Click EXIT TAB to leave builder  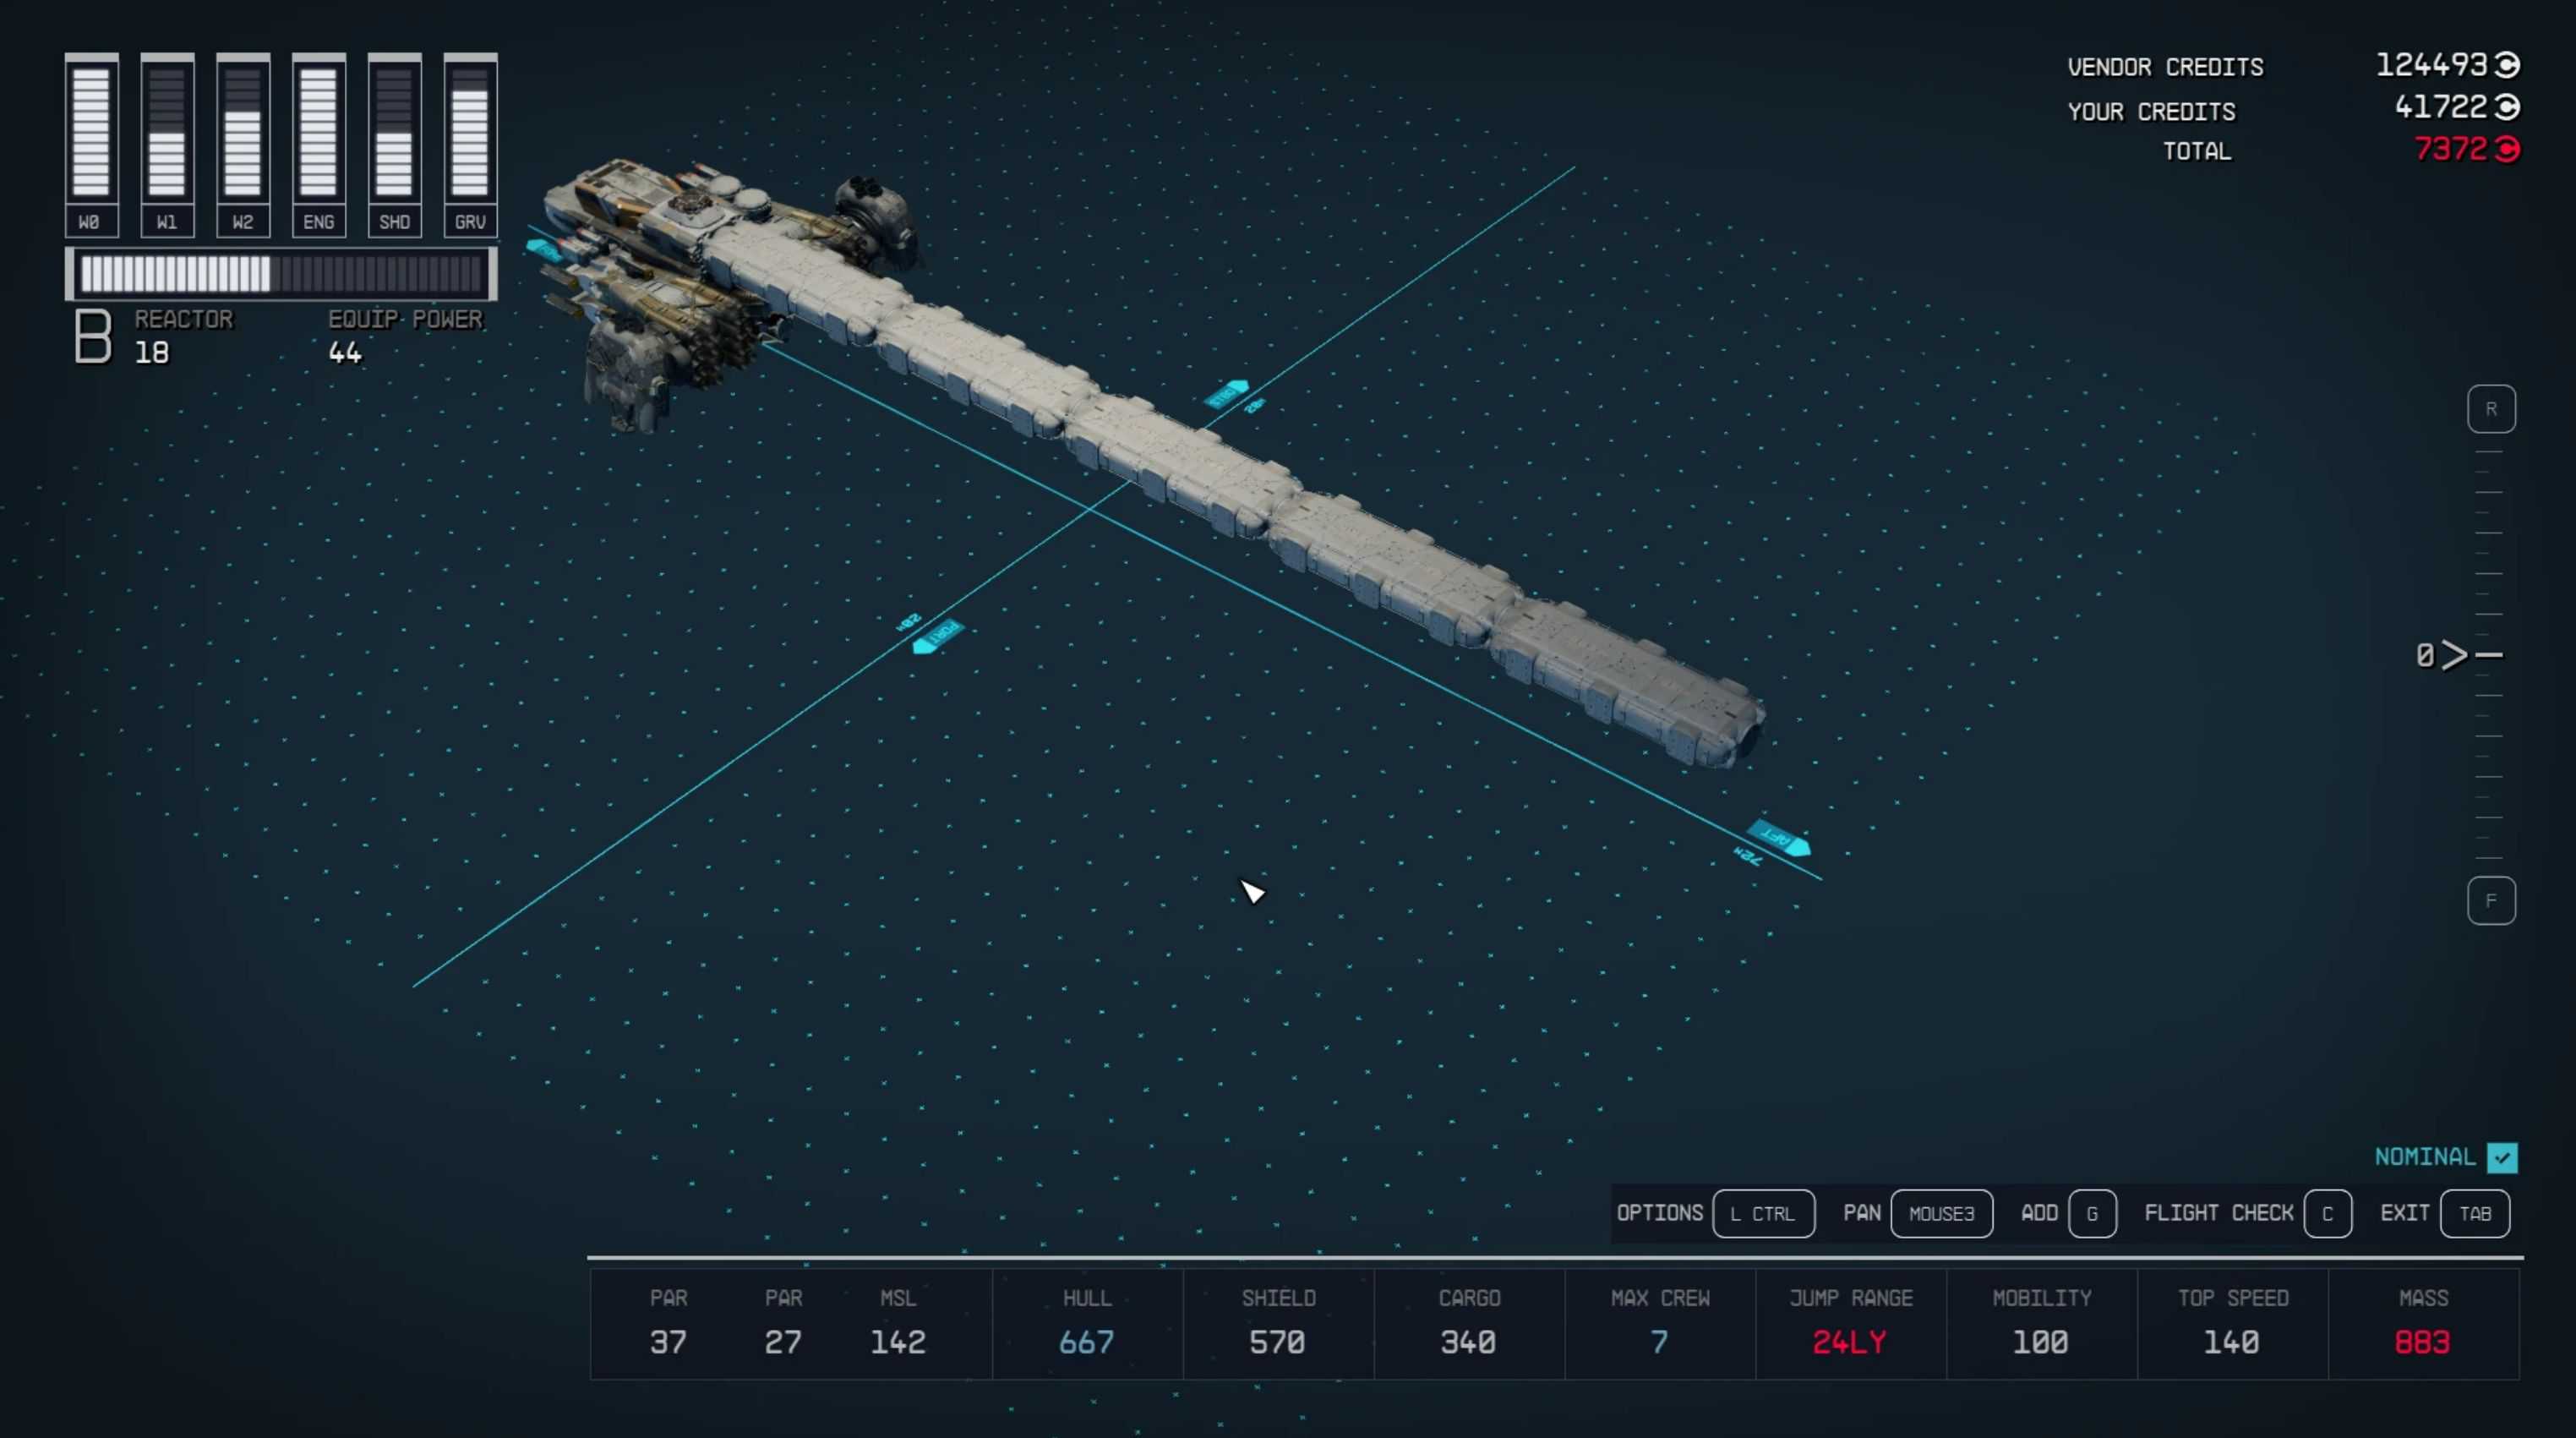pyautogui.click(x=2473, y=1213)
